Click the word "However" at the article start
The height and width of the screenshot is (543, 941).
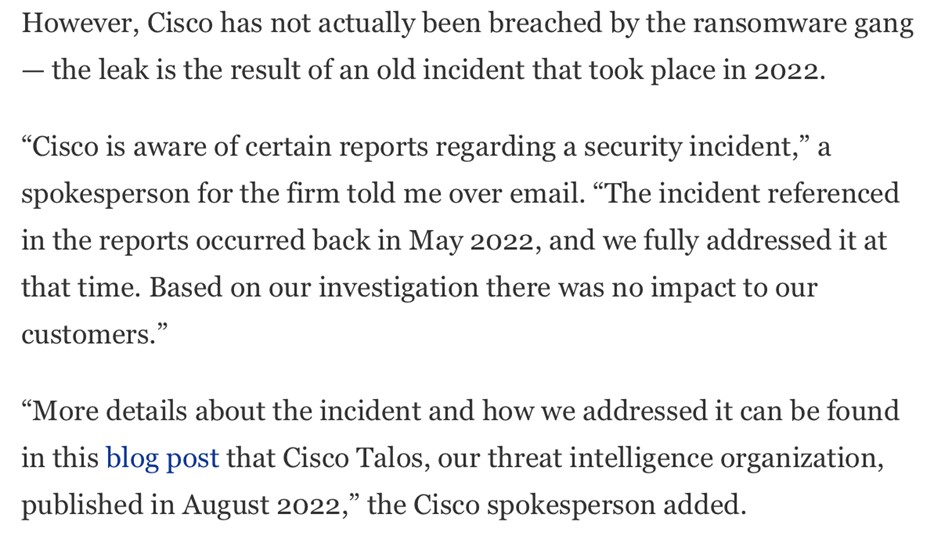[77, 24]
